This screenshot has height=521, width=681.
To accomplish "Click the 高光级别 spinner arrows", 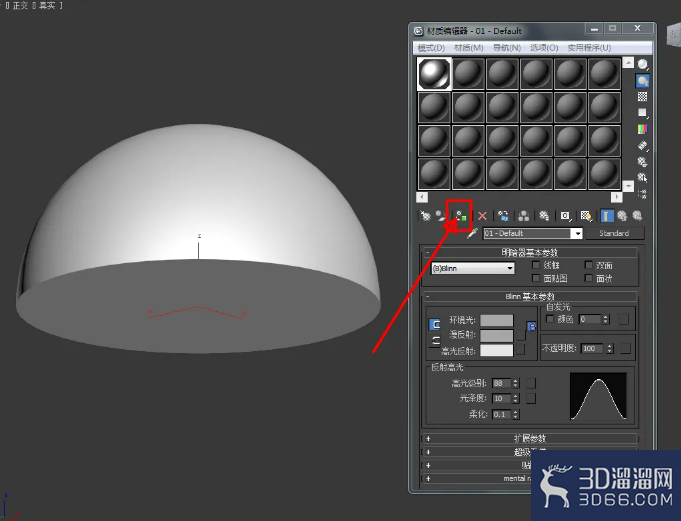I will (x=516, y=383).
